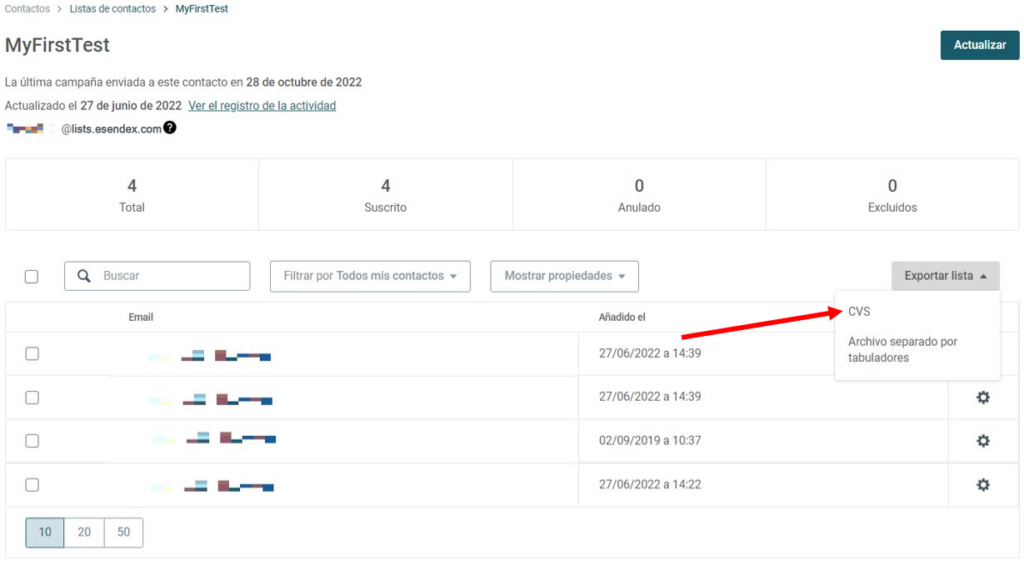This screenshot has width=1024, height=561.
Task: Choose CVS export option
Action: (x=859, y=312)
